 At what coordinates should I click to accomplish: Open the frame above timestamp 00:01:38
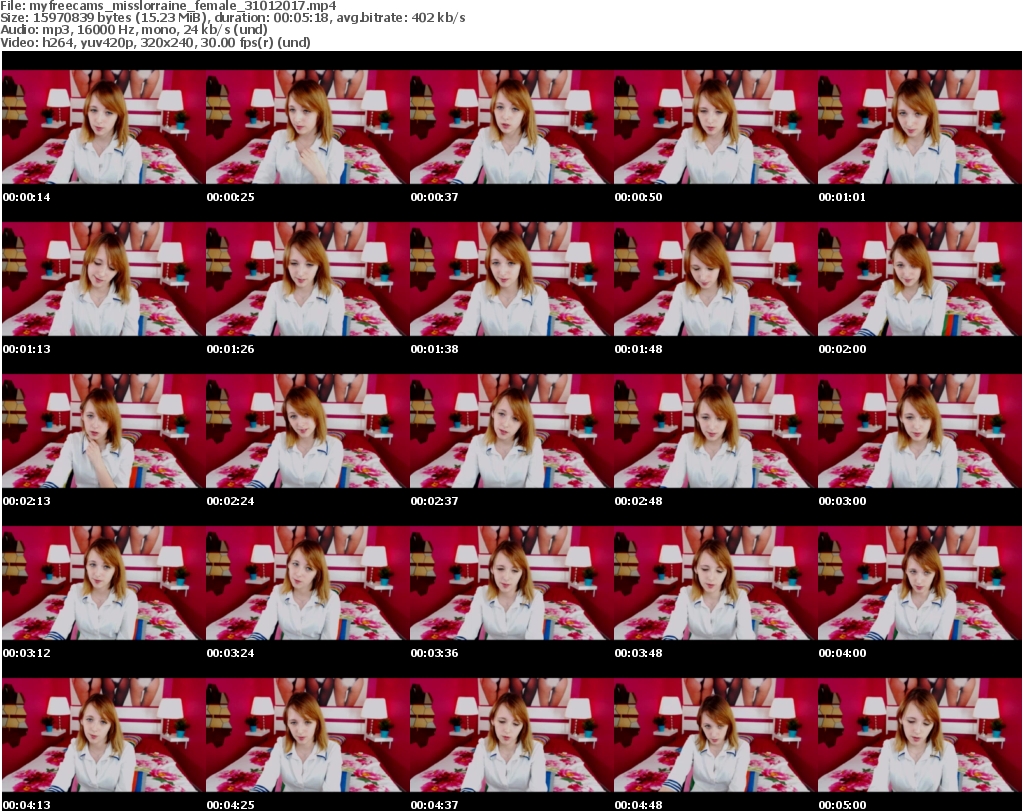[511, 279]
